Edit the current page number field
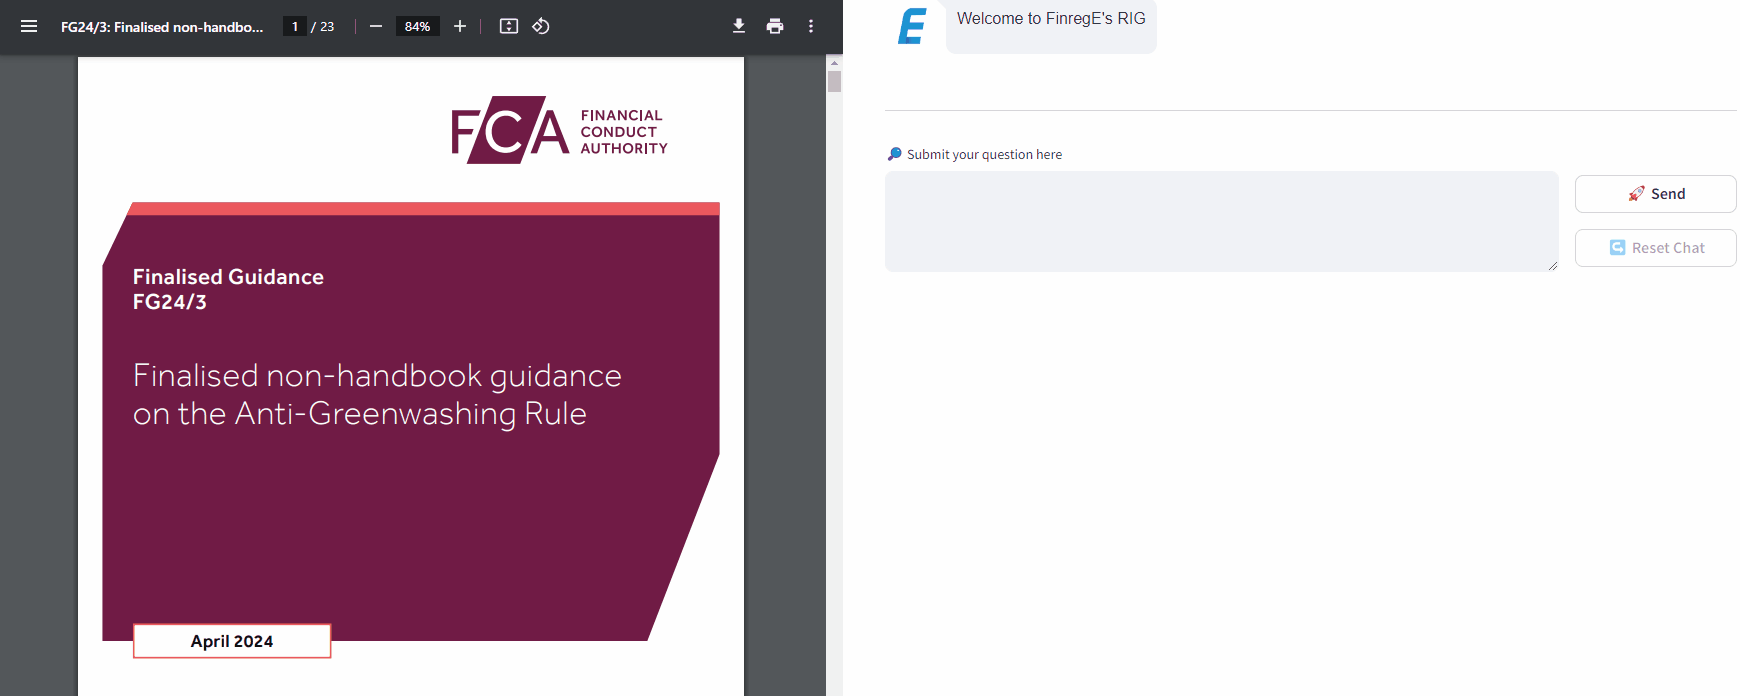The height and width of the screenshot is (696, 1740). [x=295, y=26]
